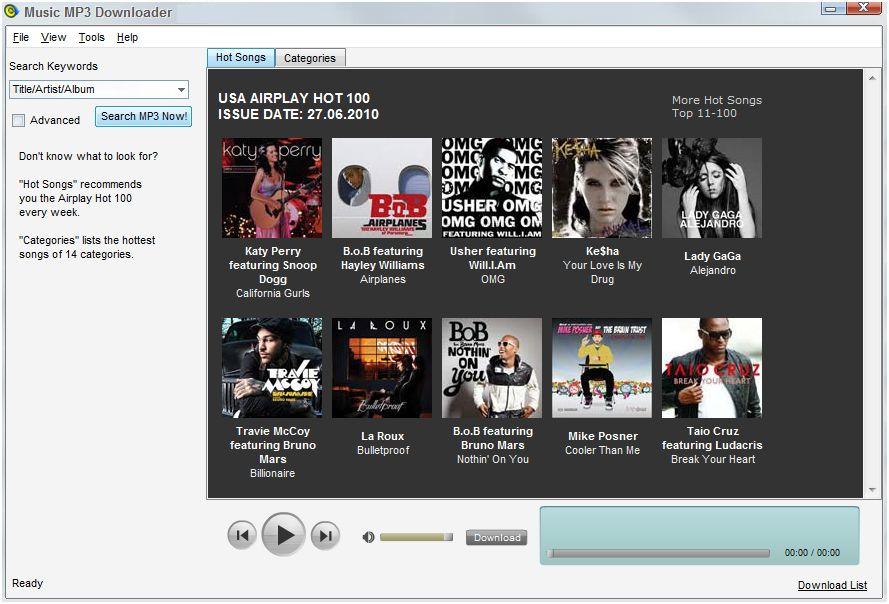Select Taio Cruz Break Your Heart cover
889x604 pixels.
coord(712,368)
